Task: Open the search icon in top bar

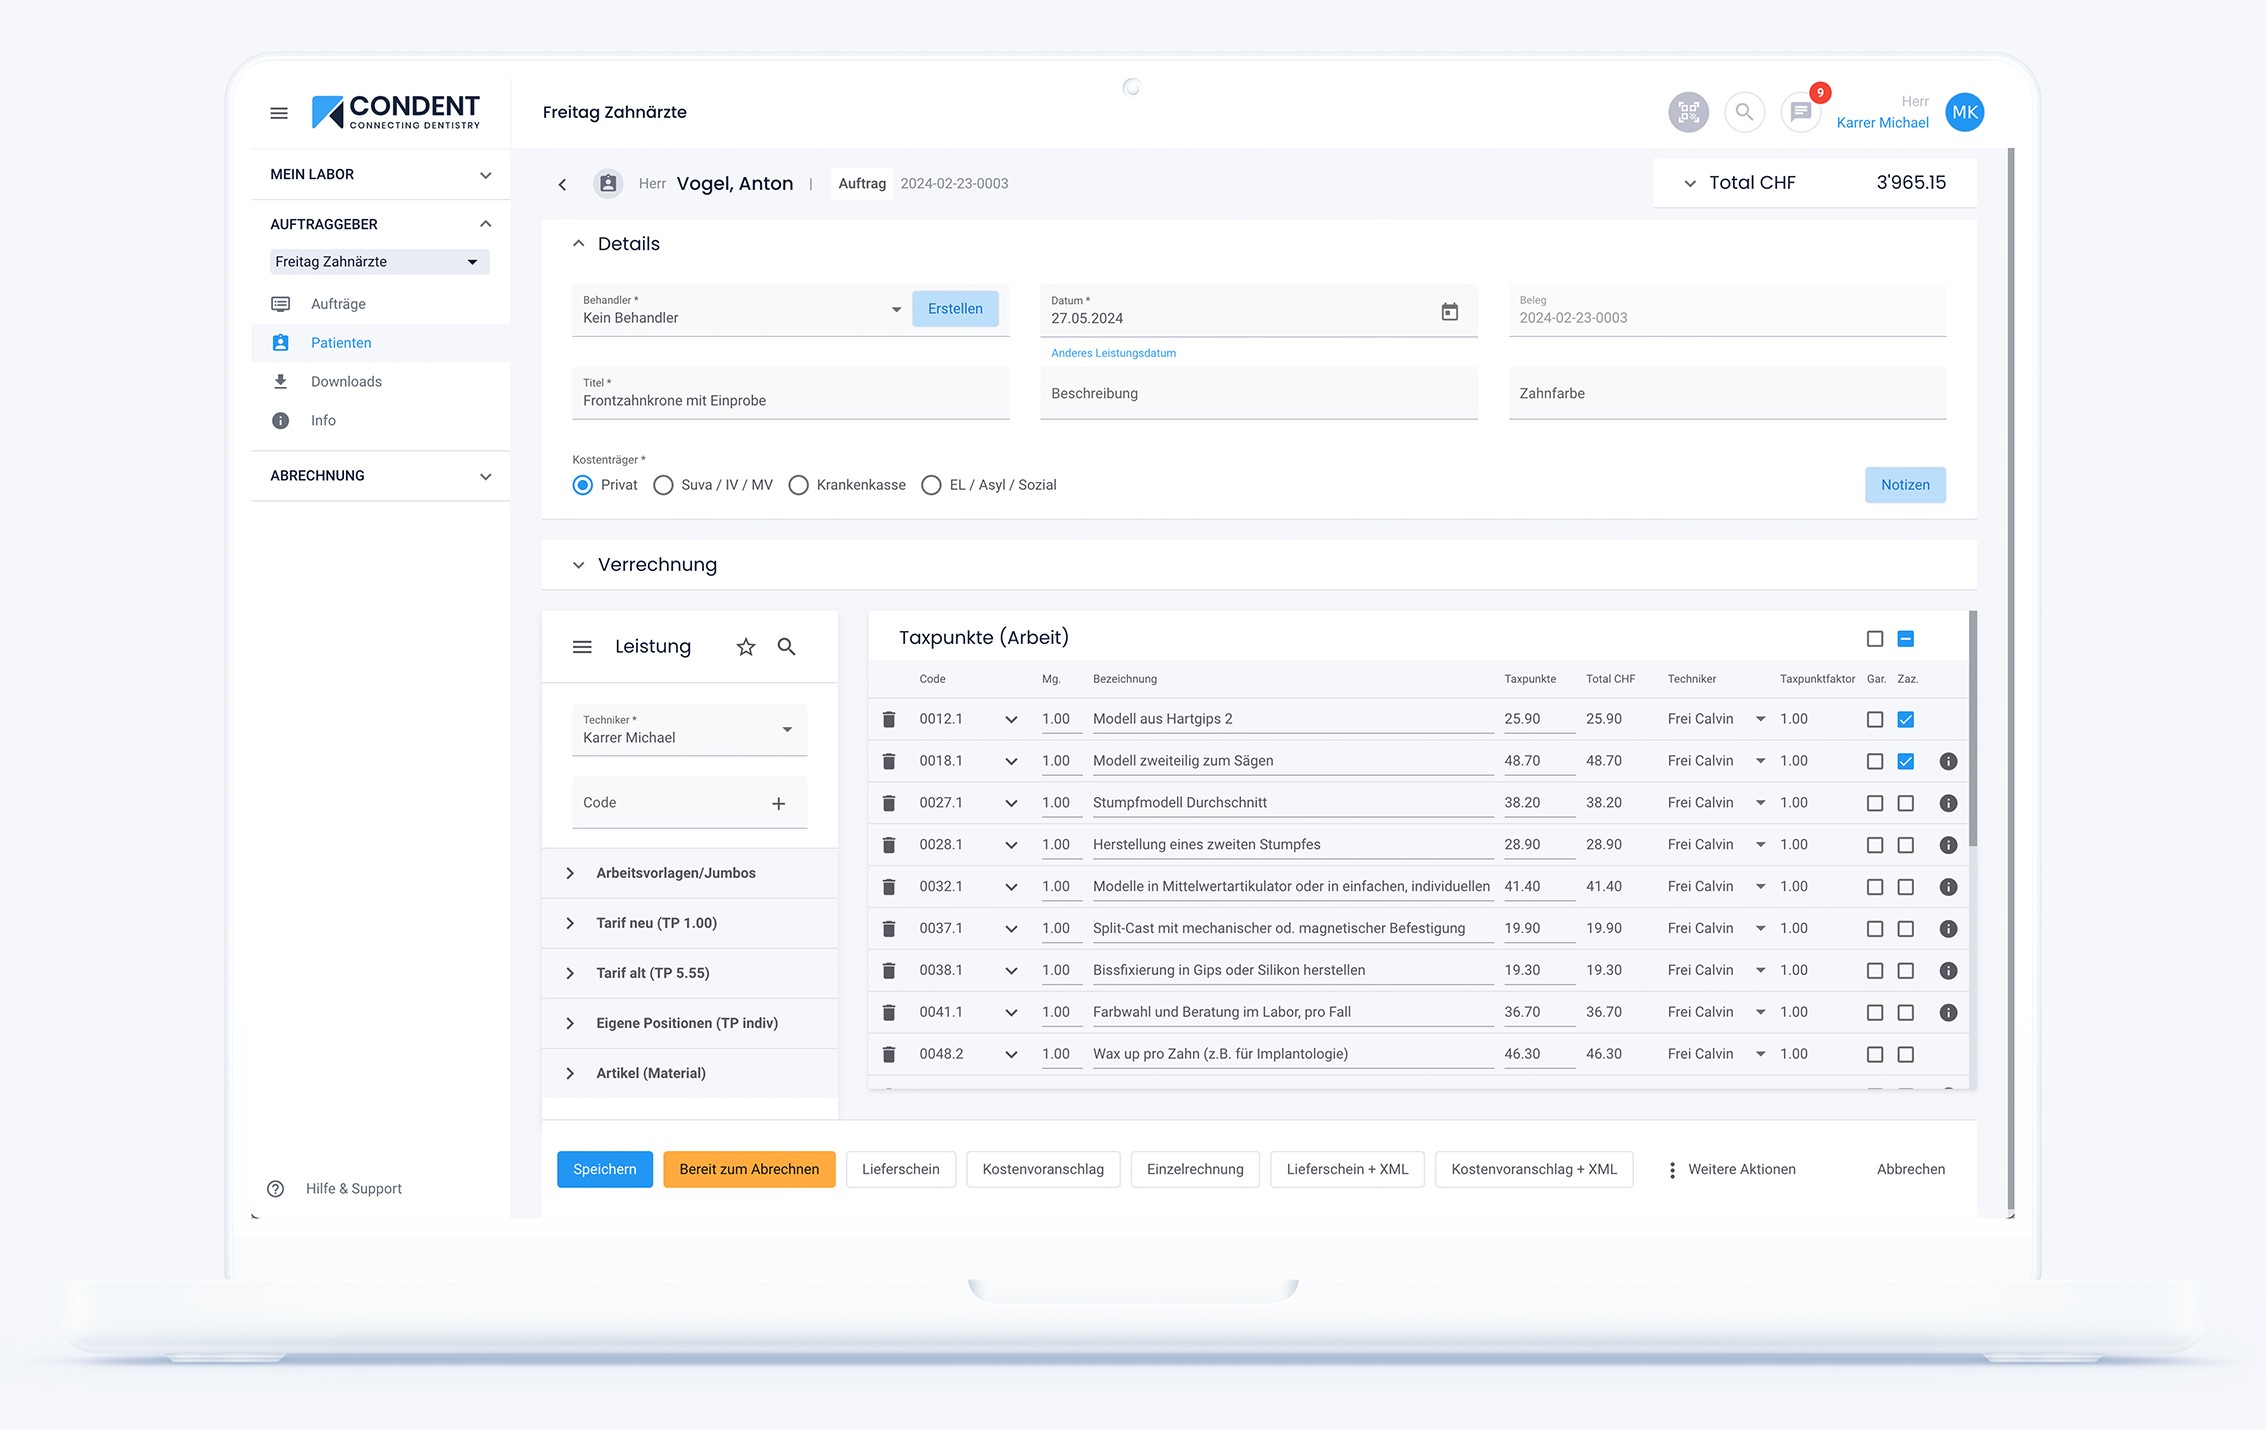Action: (x=1744, y=112)
